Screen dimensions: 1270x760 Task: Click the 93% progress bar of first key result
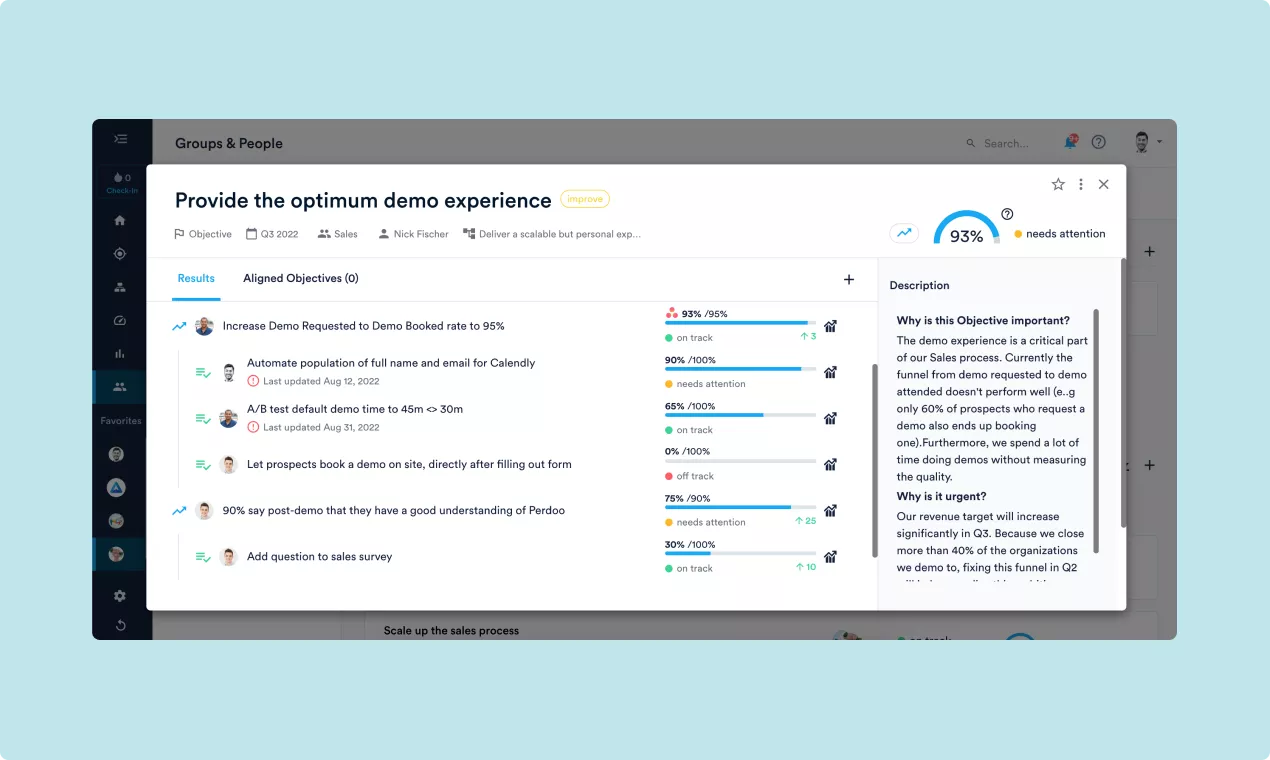tap(740, 323)
